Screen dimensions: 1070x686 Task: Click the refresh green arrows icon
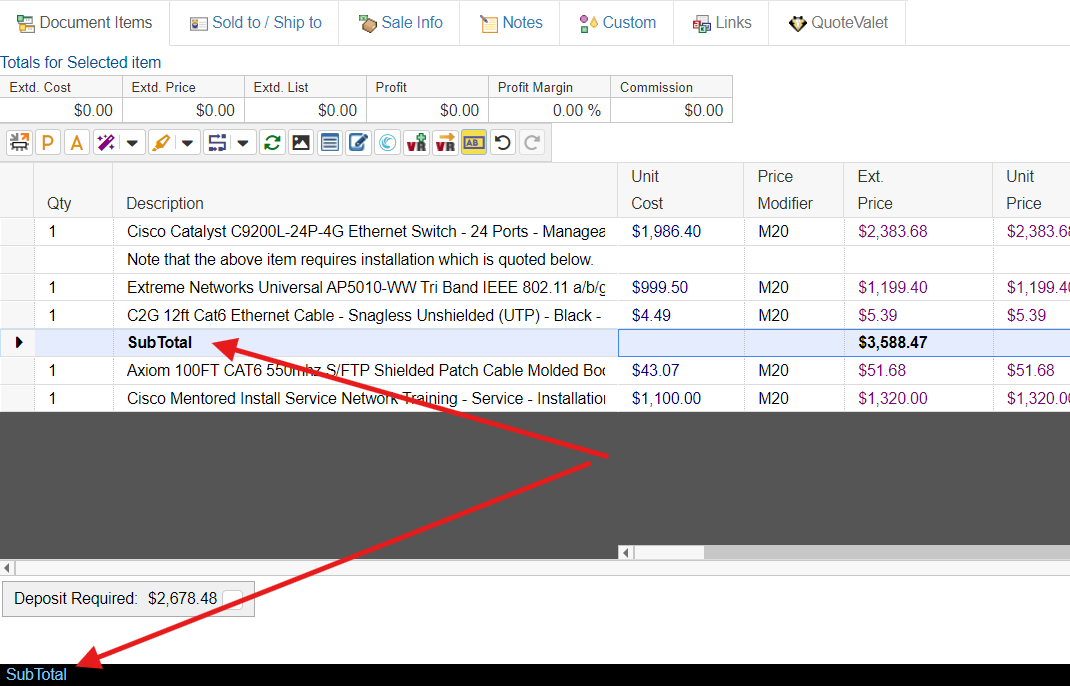pos(271,143)
